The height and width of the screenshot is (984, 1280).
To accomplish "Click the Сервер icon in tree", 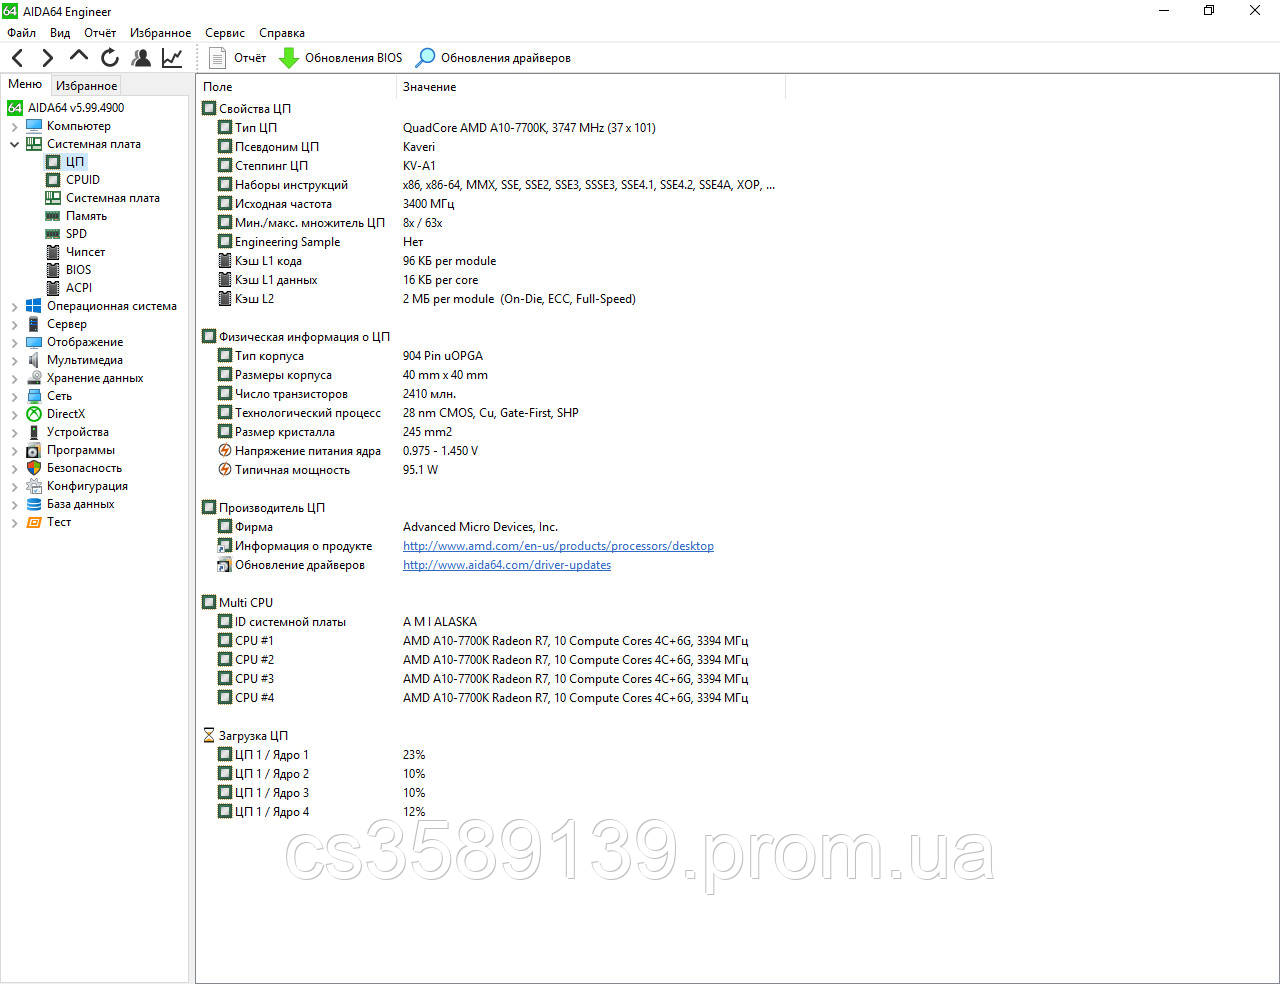I will 34,324.
